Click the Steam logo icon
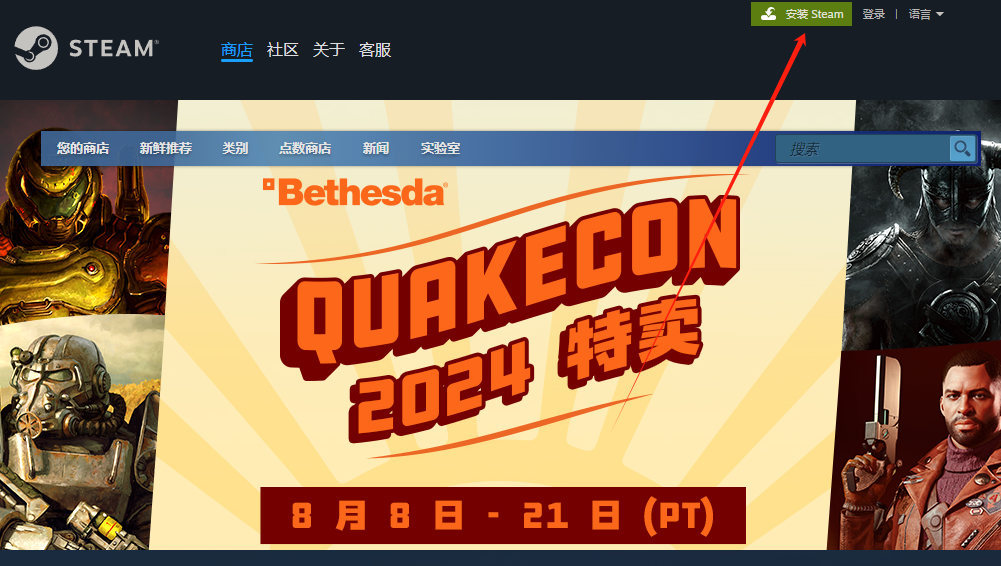 (x=36, y=48)
